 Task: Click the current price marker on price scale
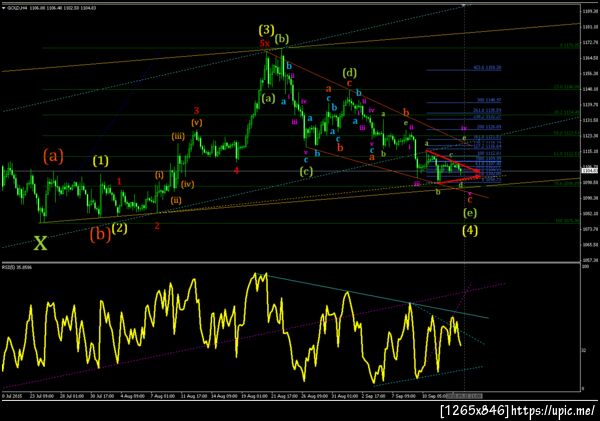pos(590,171)
